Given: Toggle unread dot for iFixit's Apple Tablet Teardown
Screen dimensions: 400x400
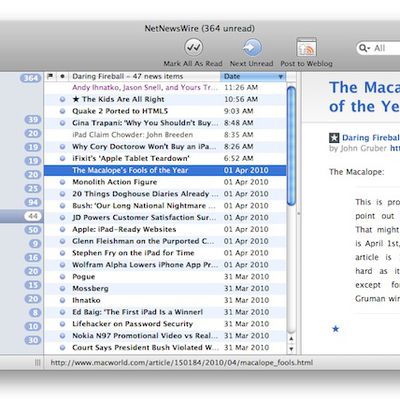Looking at the screenshot, I should [62, 159].
